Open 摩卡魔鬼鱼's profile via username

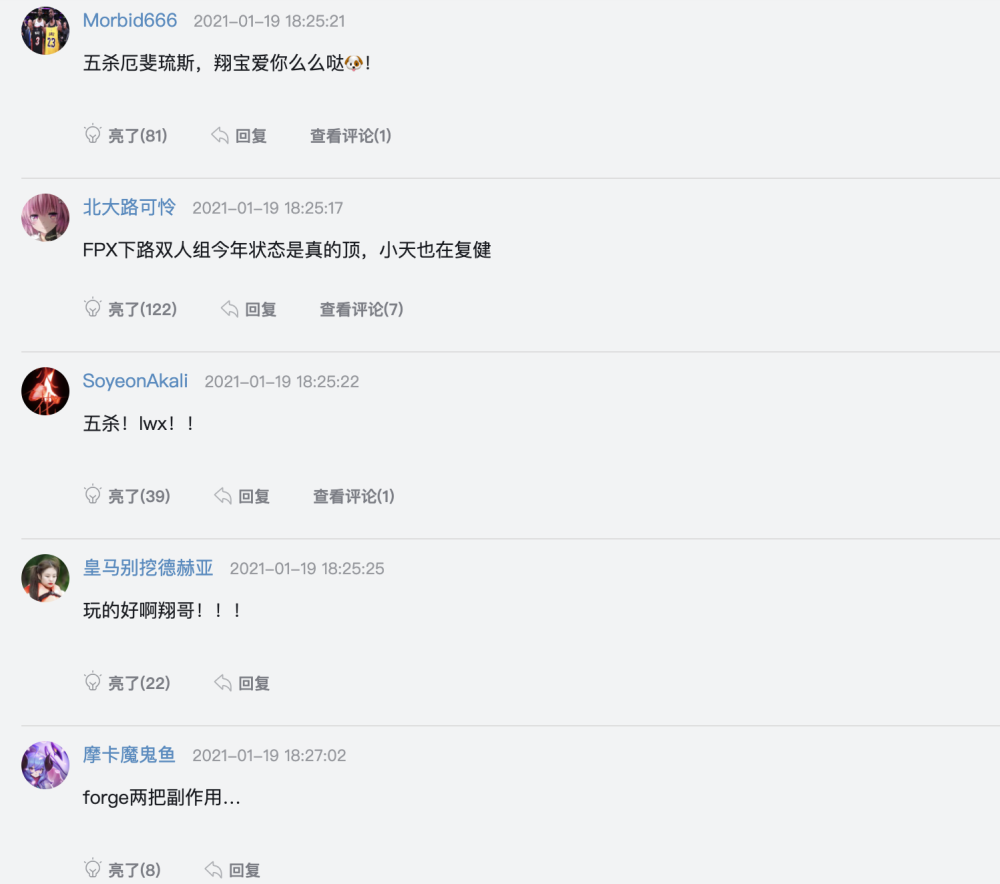click(x=129, y=755)
